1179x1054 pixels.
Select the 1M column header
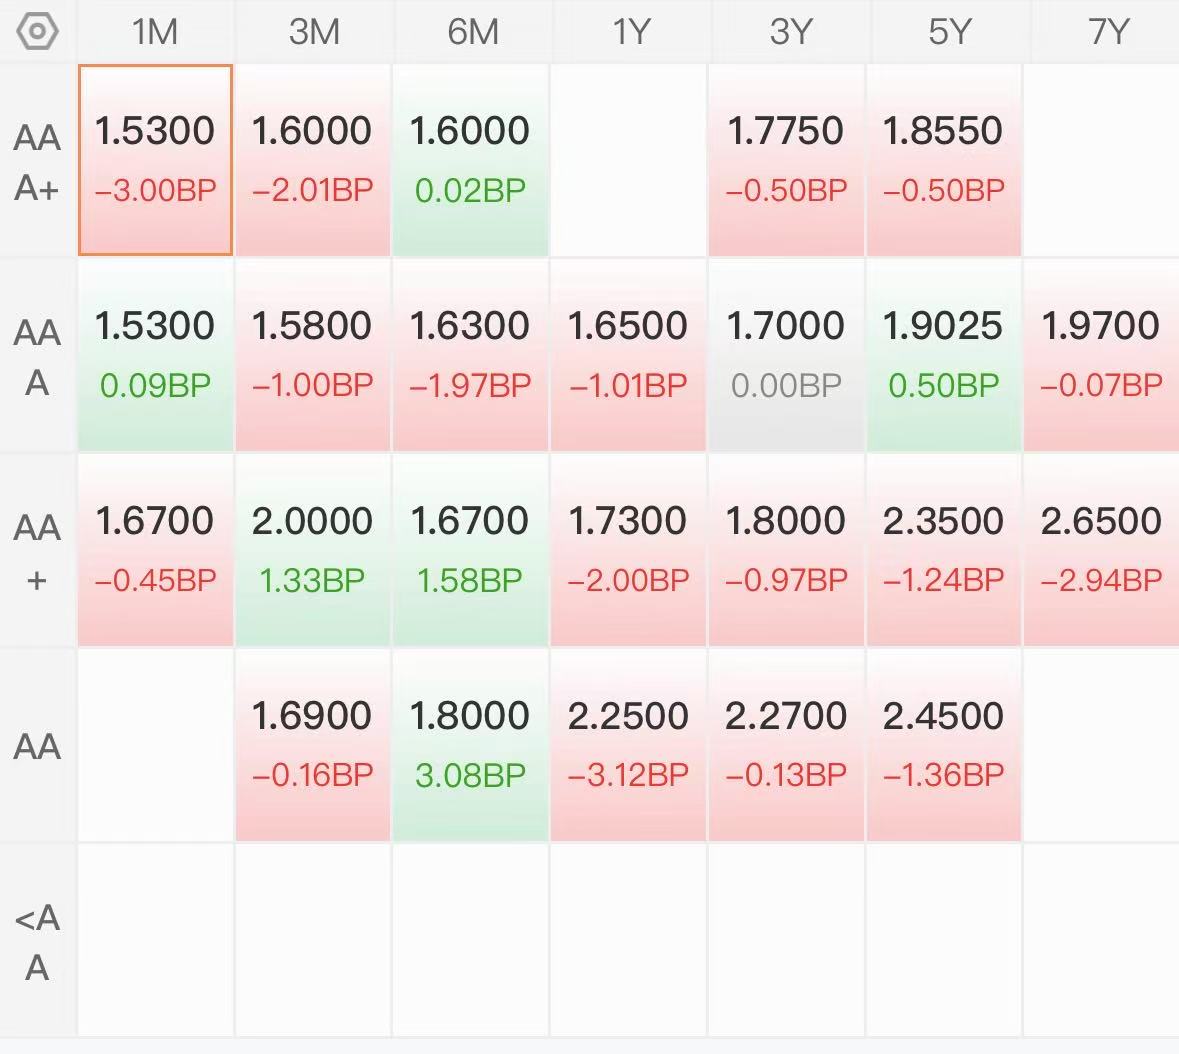[155, 32]
